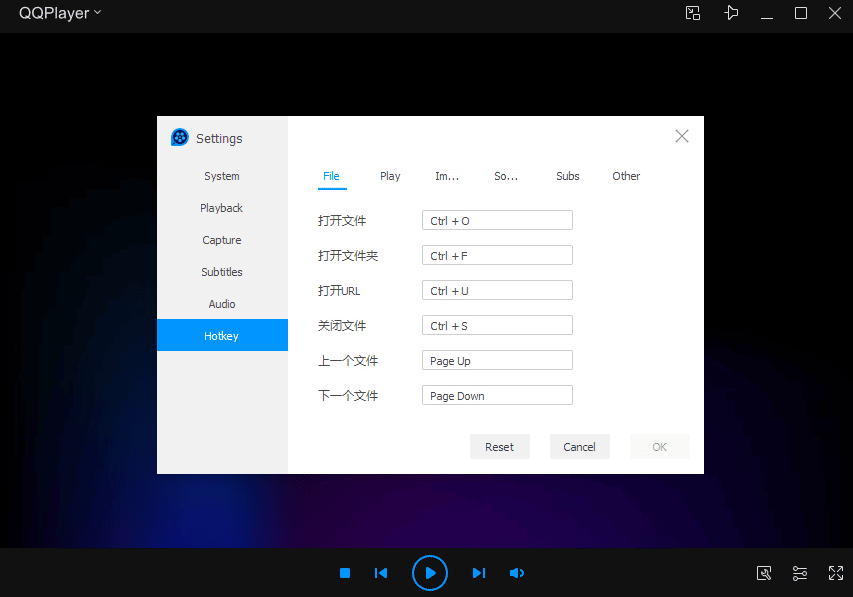Click the 打开URL label
The width and height of the screenshot is (853, 597).
point(339,291)
